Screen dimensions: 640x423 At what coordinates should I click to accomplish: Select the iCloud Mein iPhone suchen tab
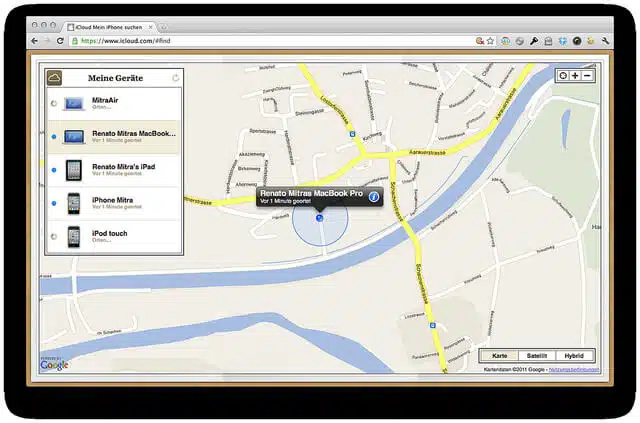point(109,27)
